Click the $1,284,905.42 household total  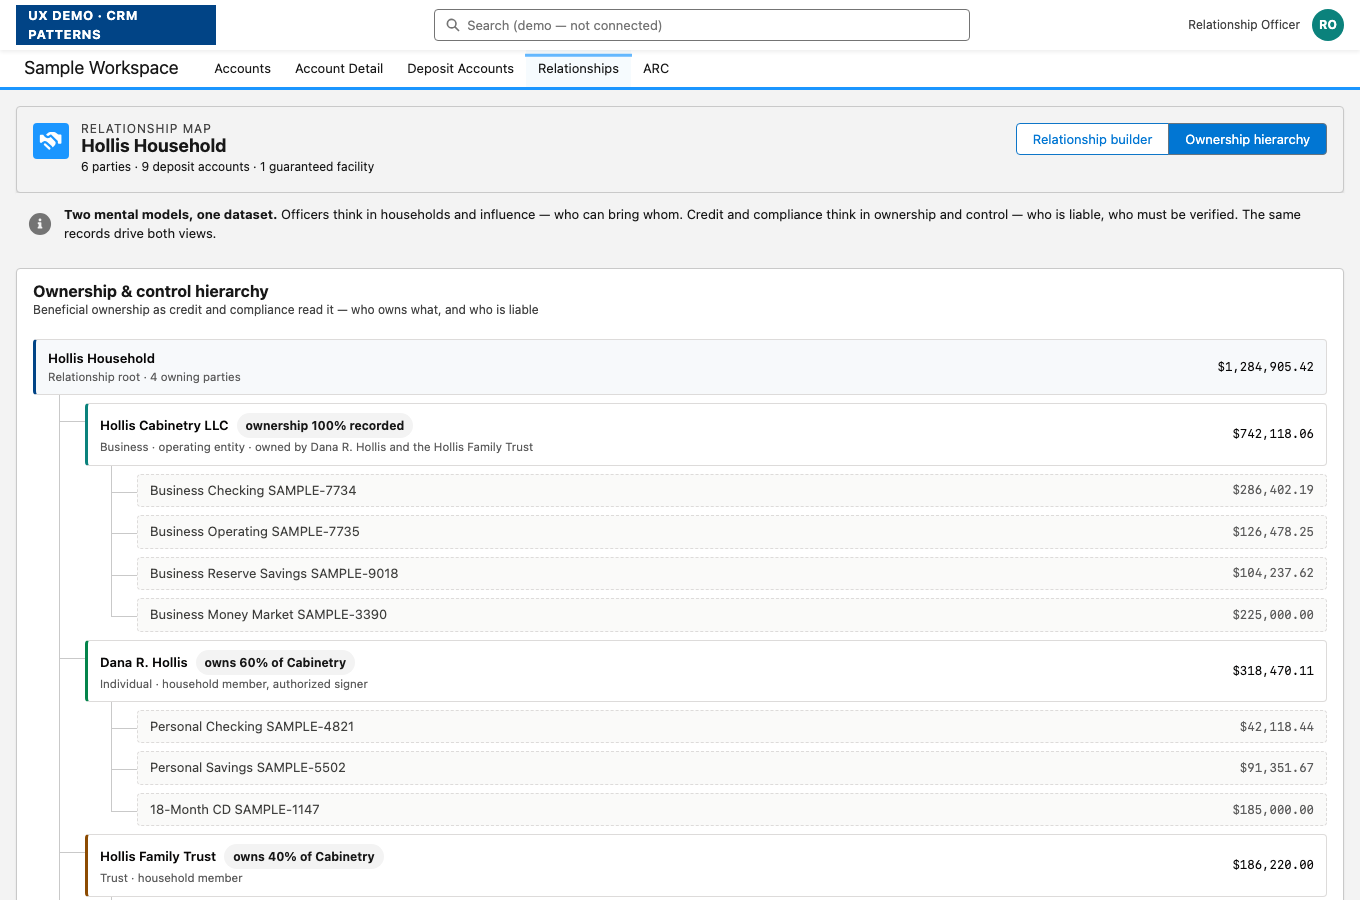click(1265, 367)
